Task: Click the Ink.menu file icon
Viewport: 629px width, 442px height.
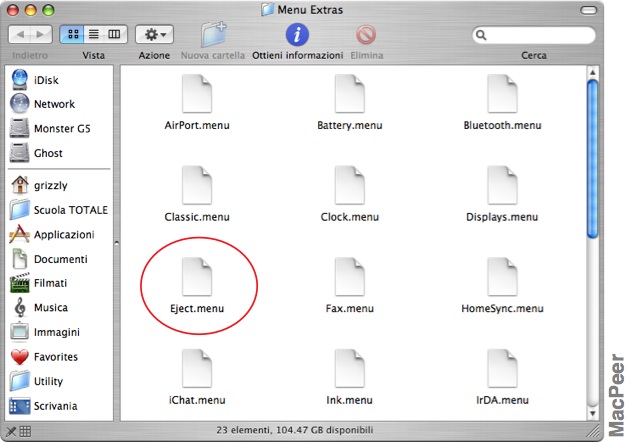Action: (x=349, y=368)
